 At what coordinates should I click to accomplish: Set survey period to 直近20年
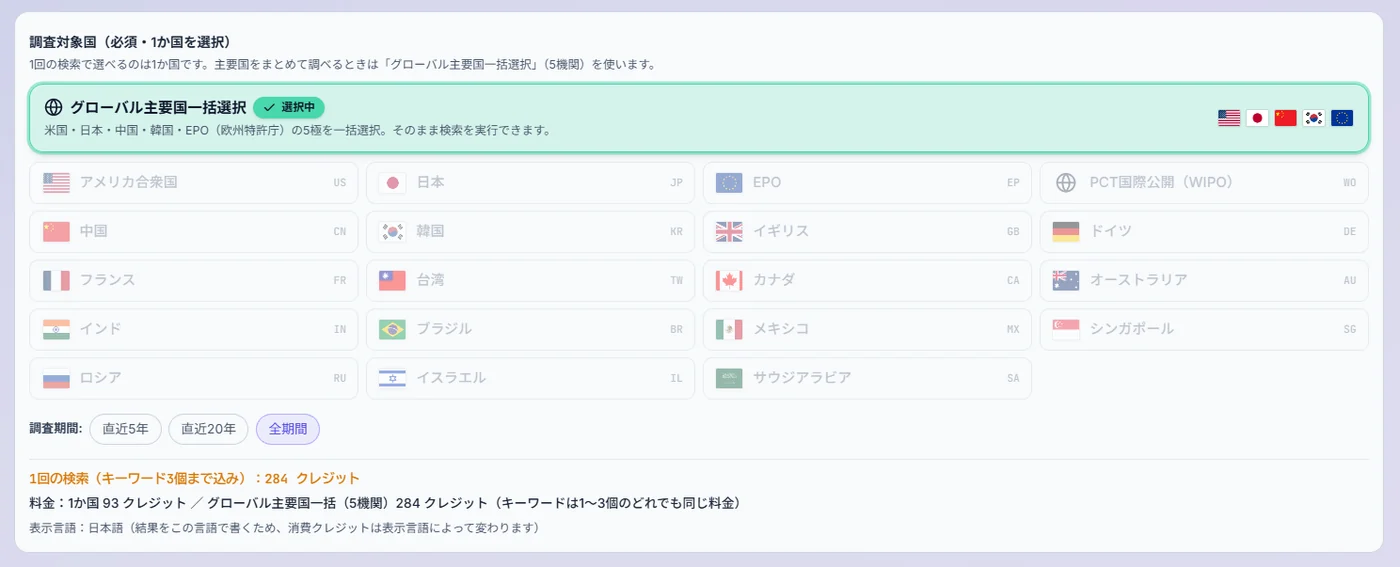(209, 429)
